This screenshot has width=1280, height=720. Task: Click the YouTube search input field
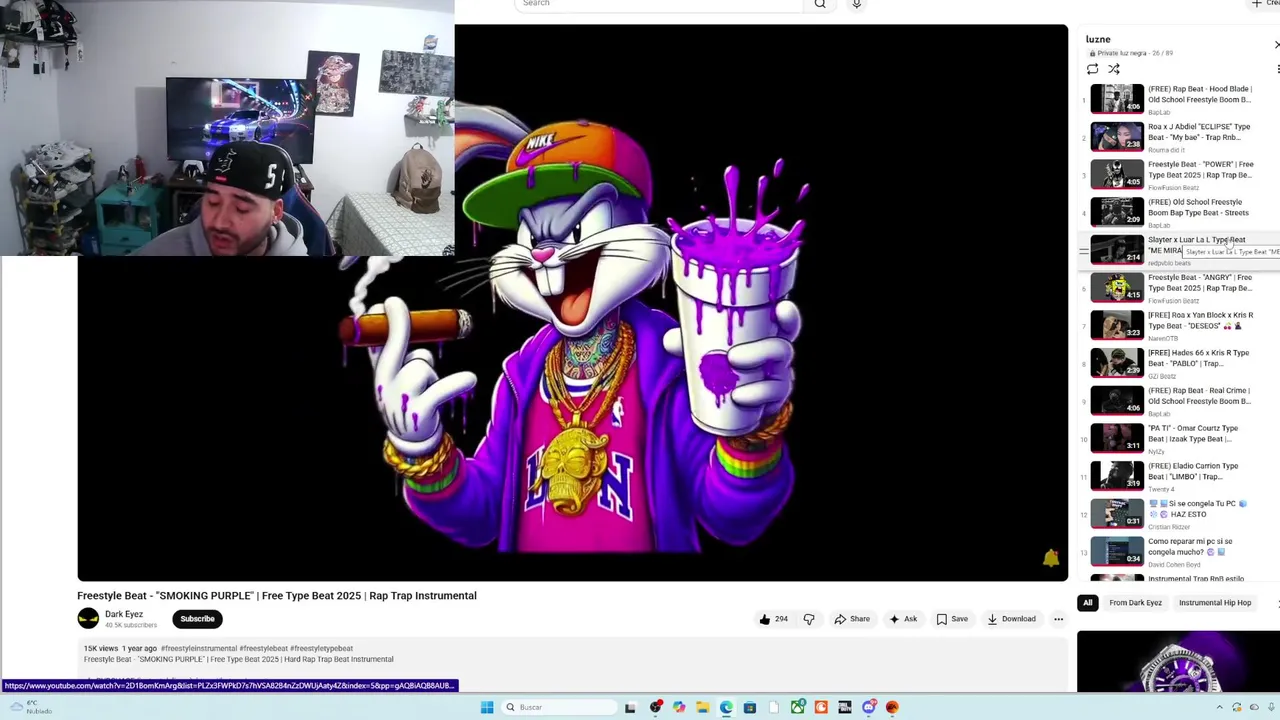pyautogui.click(x=660, y=4)
